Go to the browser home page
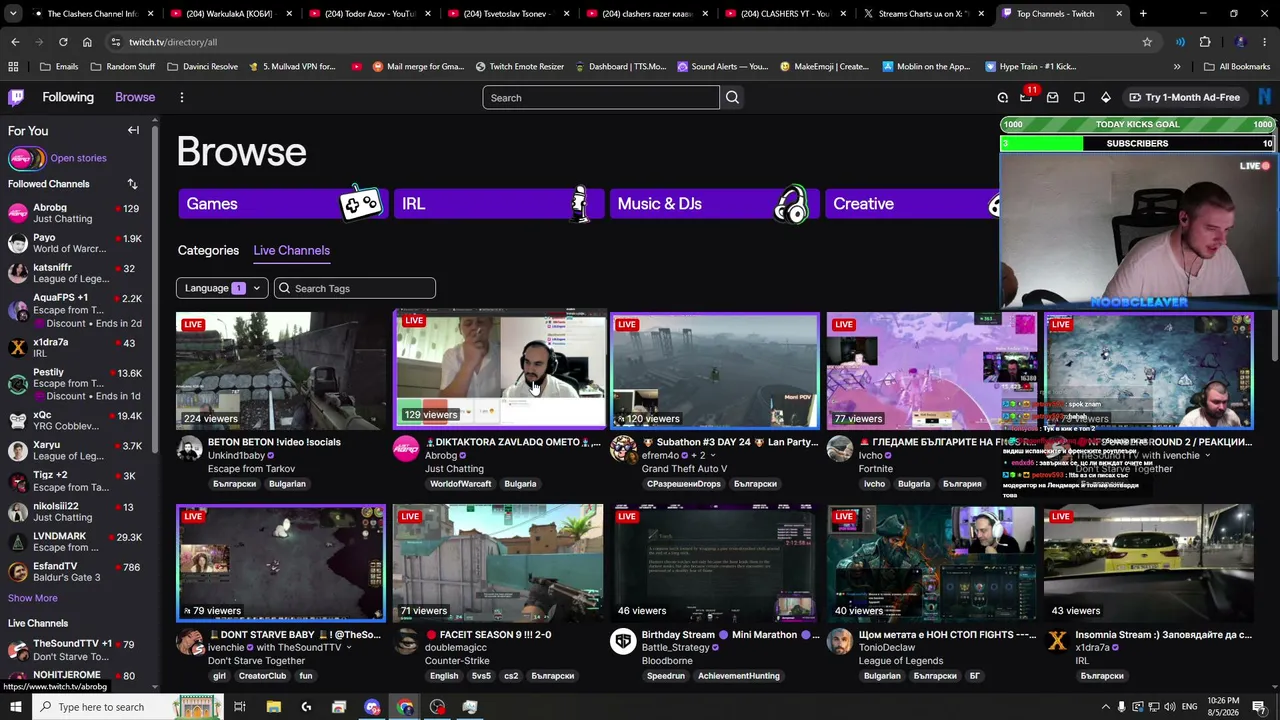The width and height of the screenshot is (1280, 720). coord(87,42)
